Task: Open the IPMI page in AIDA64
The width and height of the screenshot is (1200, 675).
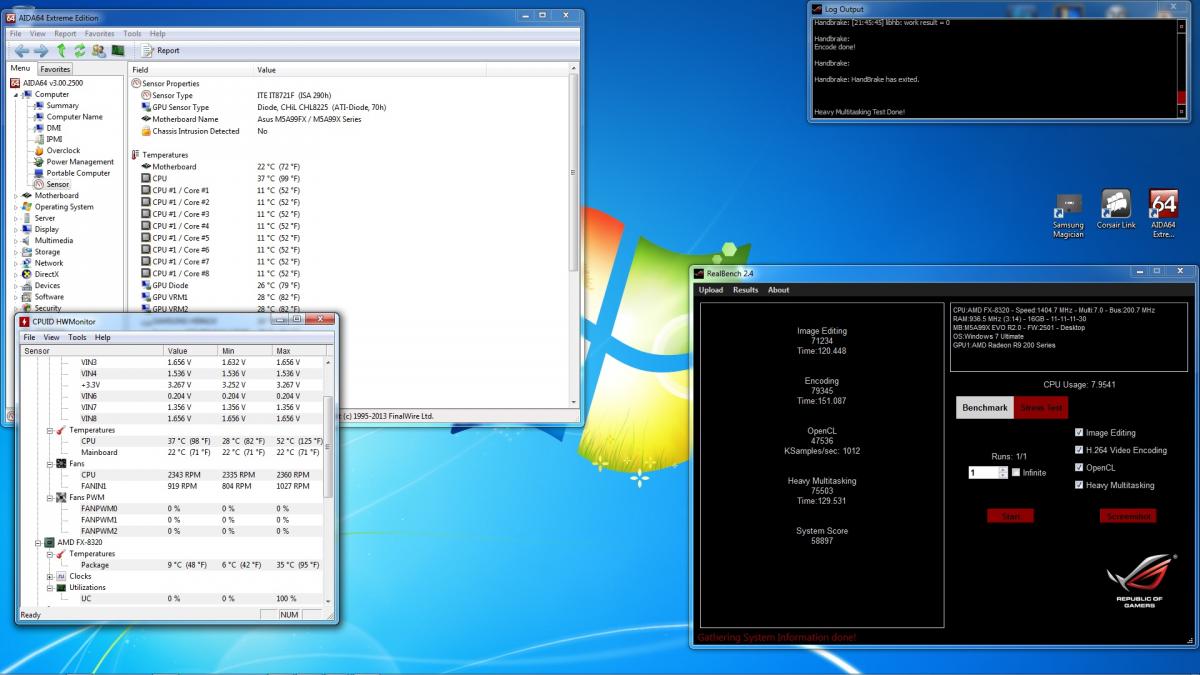Action: point(54,139)
